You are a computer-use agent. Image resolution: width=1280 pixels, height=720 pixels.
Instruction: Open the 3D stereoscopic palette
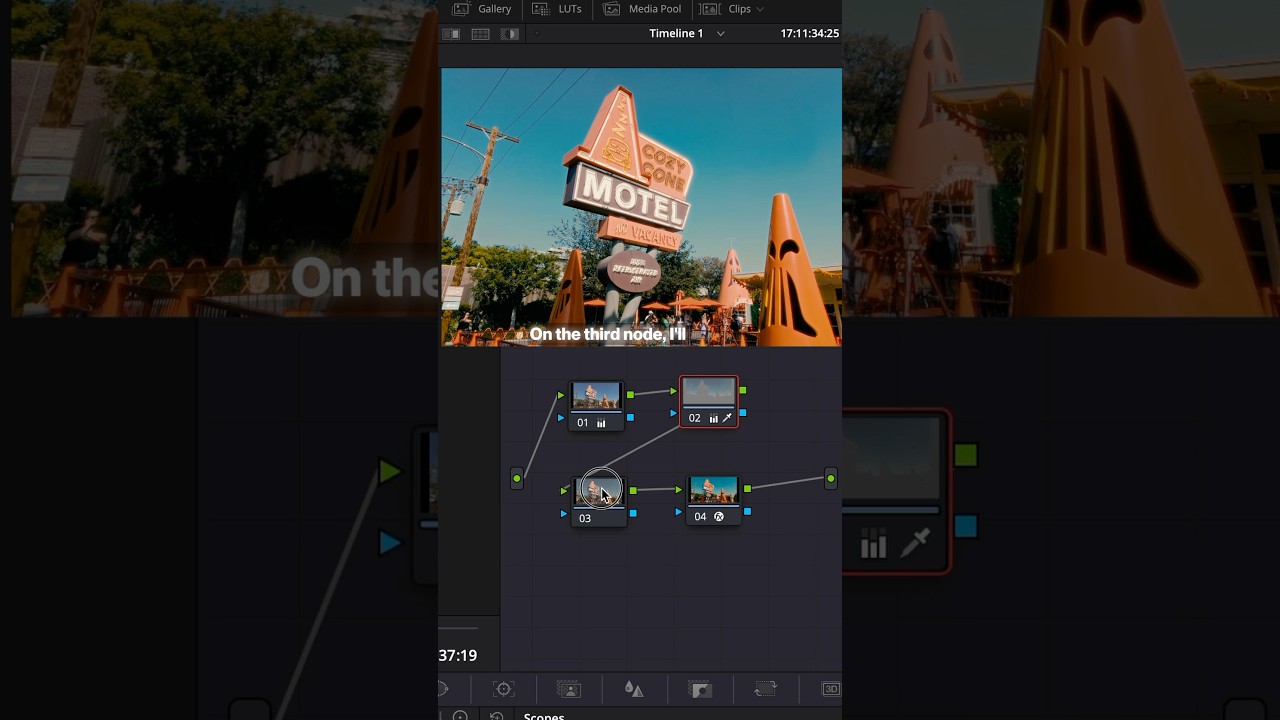point(830,689)
